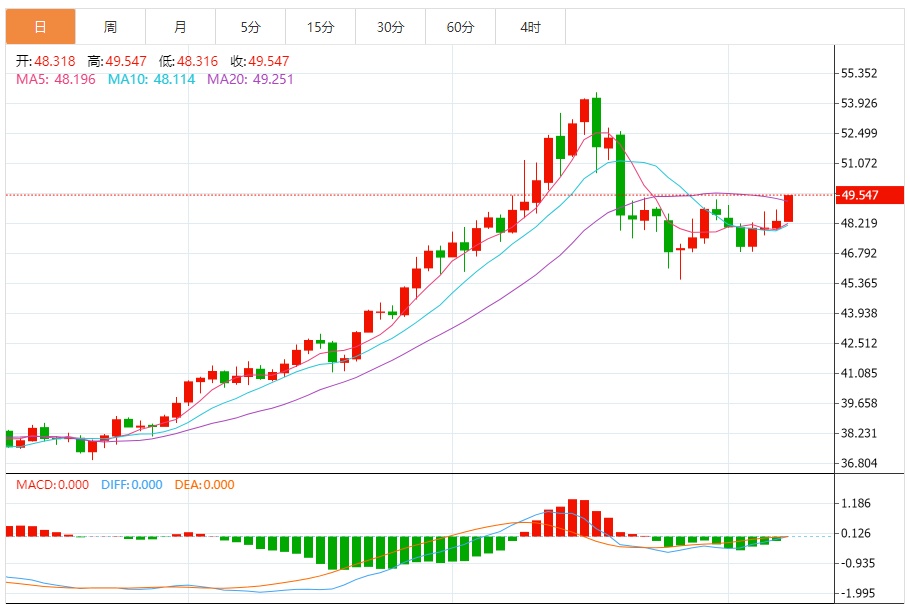Image resolution: width=910 pixels, height=604 pixels.
Task: Click the DEA:0.000 label
Action: coord(204,485)
